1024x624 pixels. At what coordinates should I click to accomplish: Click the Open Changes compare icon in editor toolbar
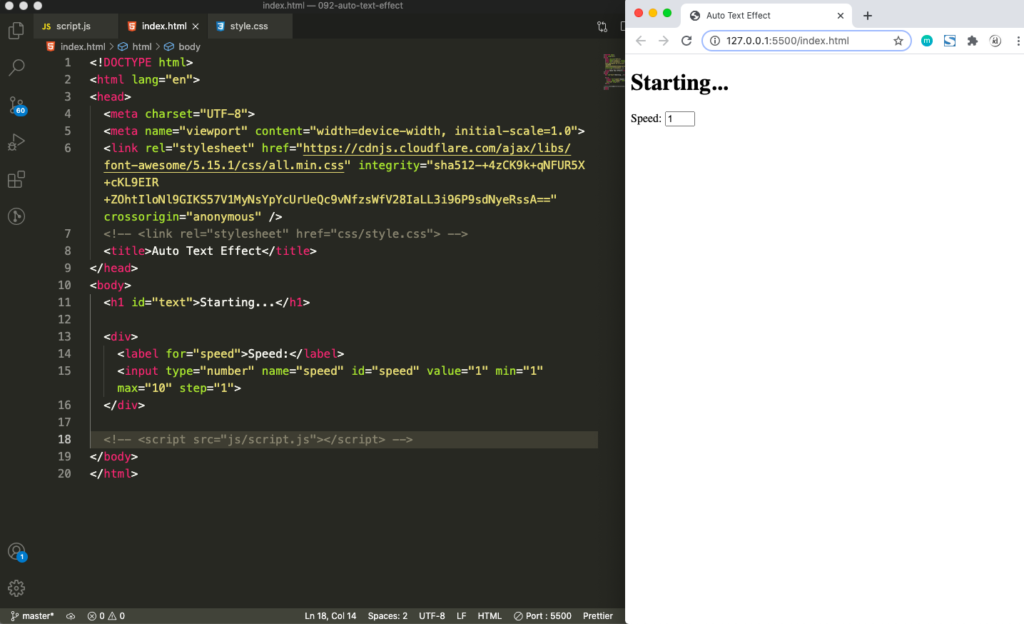point(602,27)
